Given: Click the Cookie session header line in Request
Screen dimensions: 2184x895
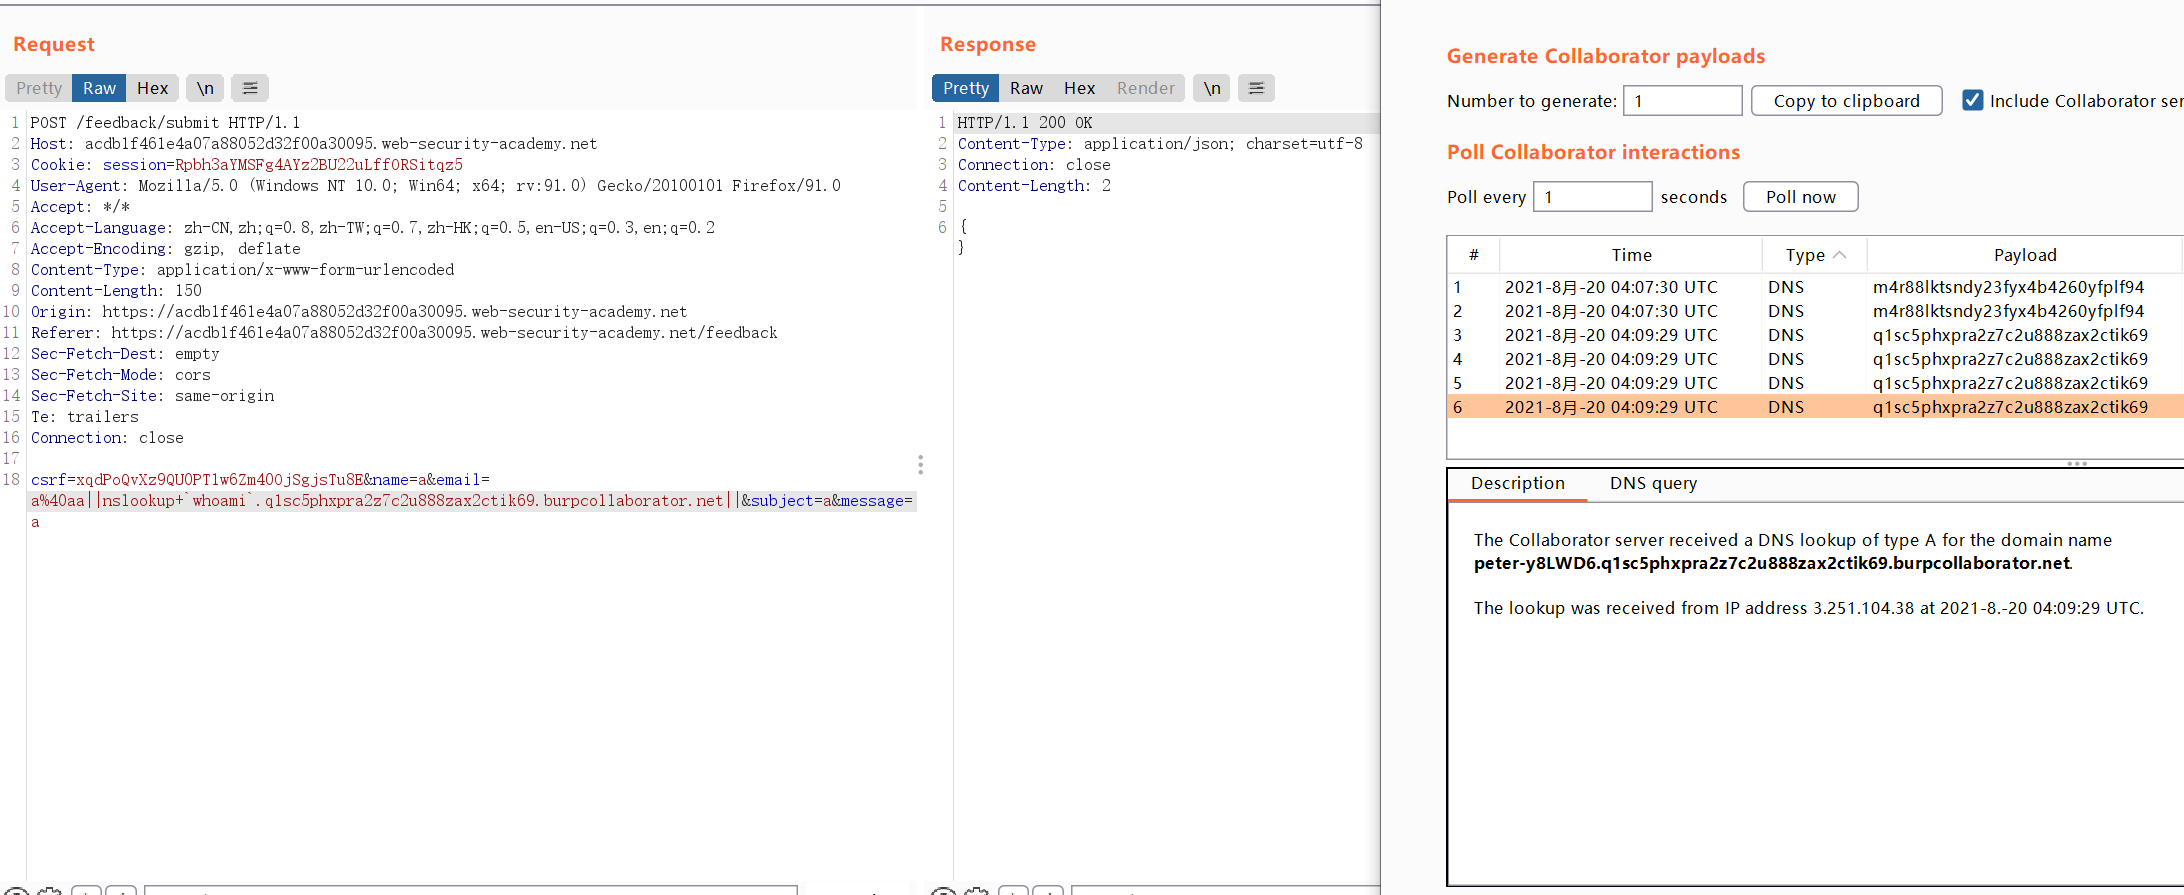Looking at the screenshot, I should 246,165.
